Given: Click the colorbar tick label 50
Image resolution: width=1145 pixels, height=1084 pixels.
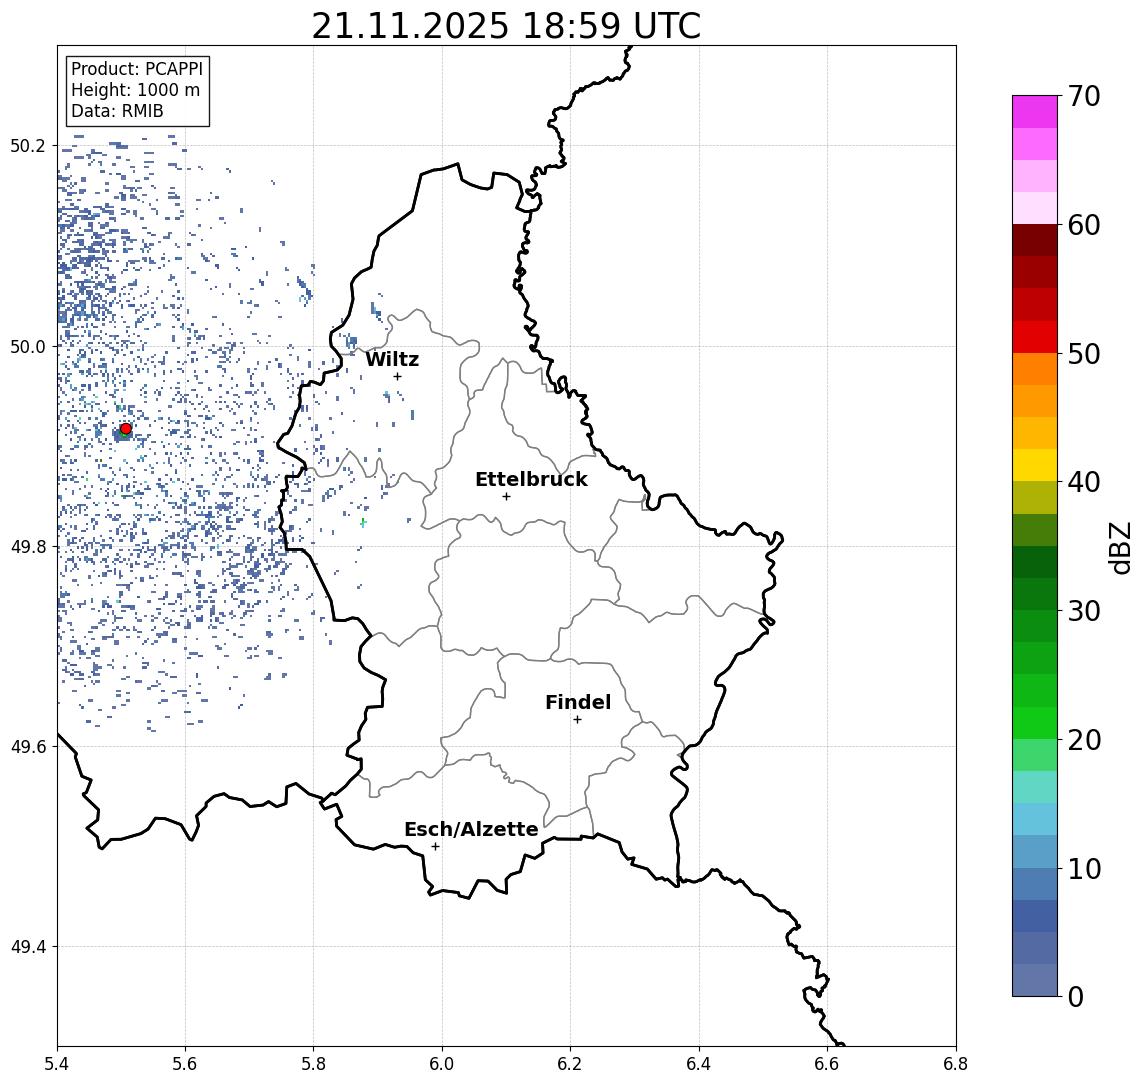Looking at the screenshot, I should 1084,354.
